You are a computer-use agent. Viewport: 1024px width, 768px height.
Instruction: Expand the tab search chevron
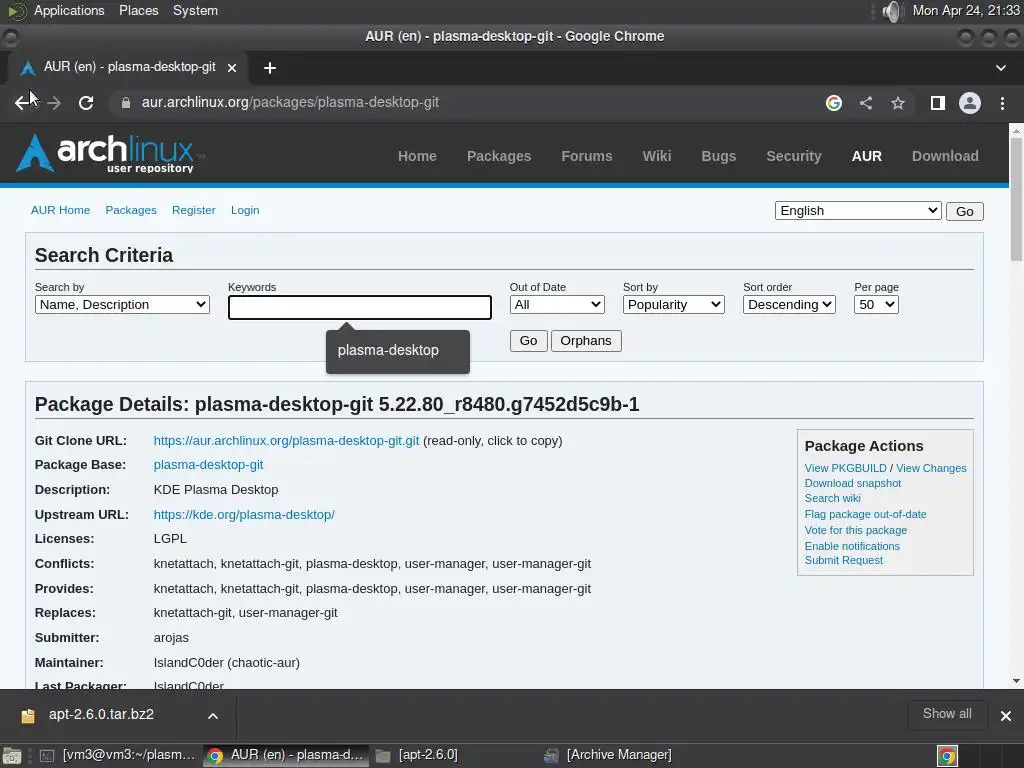pyautogui.click(x=1000, y=68)
